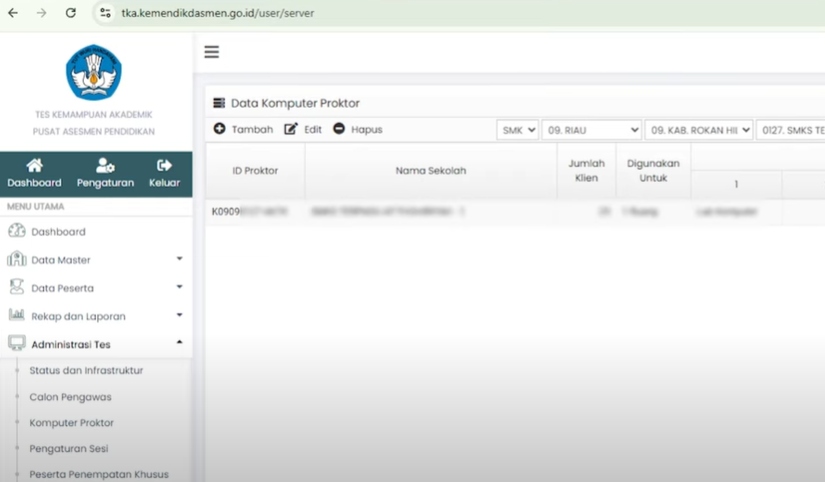Screen dimensions: 825x482
Task: Open Pengaturan user settings icon
Action: [105, 165]
